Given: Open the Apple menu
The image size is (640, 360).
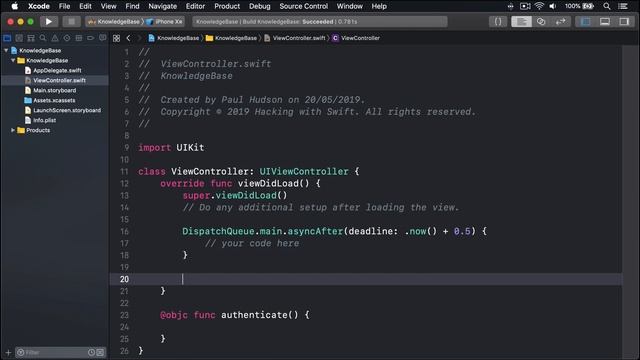Looking at the screenshot, I should [x=15, y=6].
